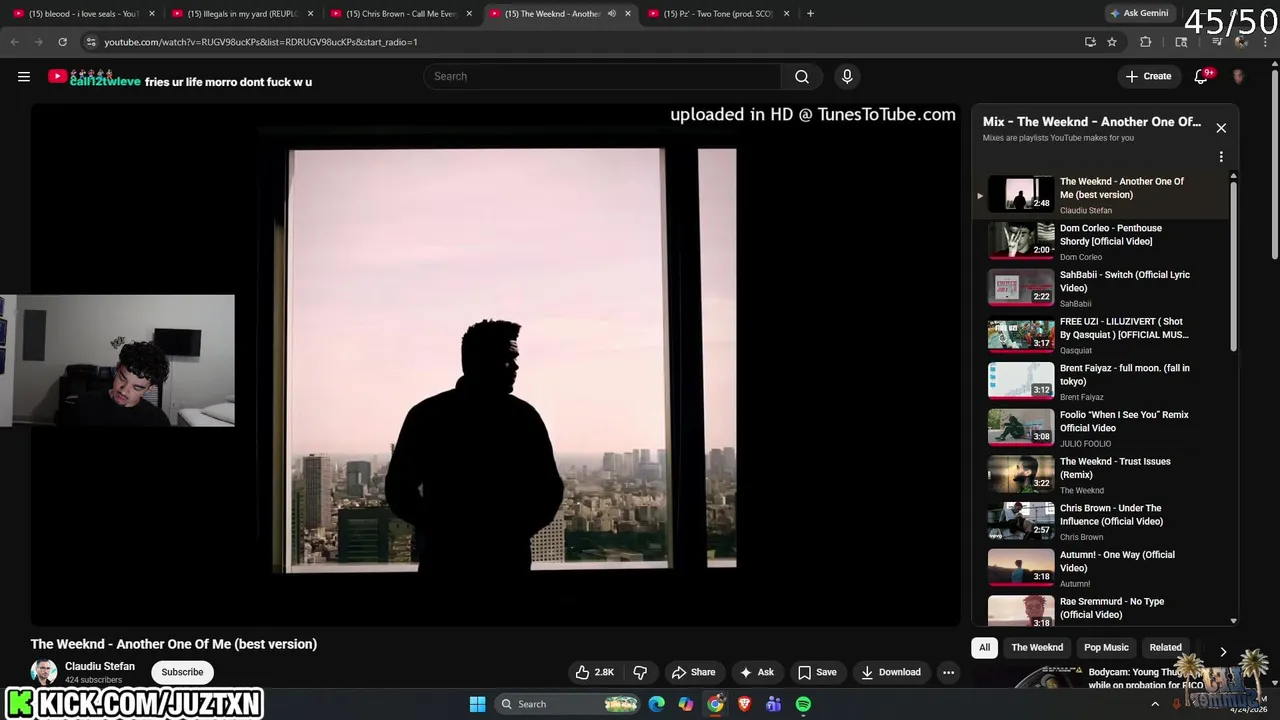
Task: Play Dom Corleo - Penthouse Shordy
Action: click(1100, 242)
